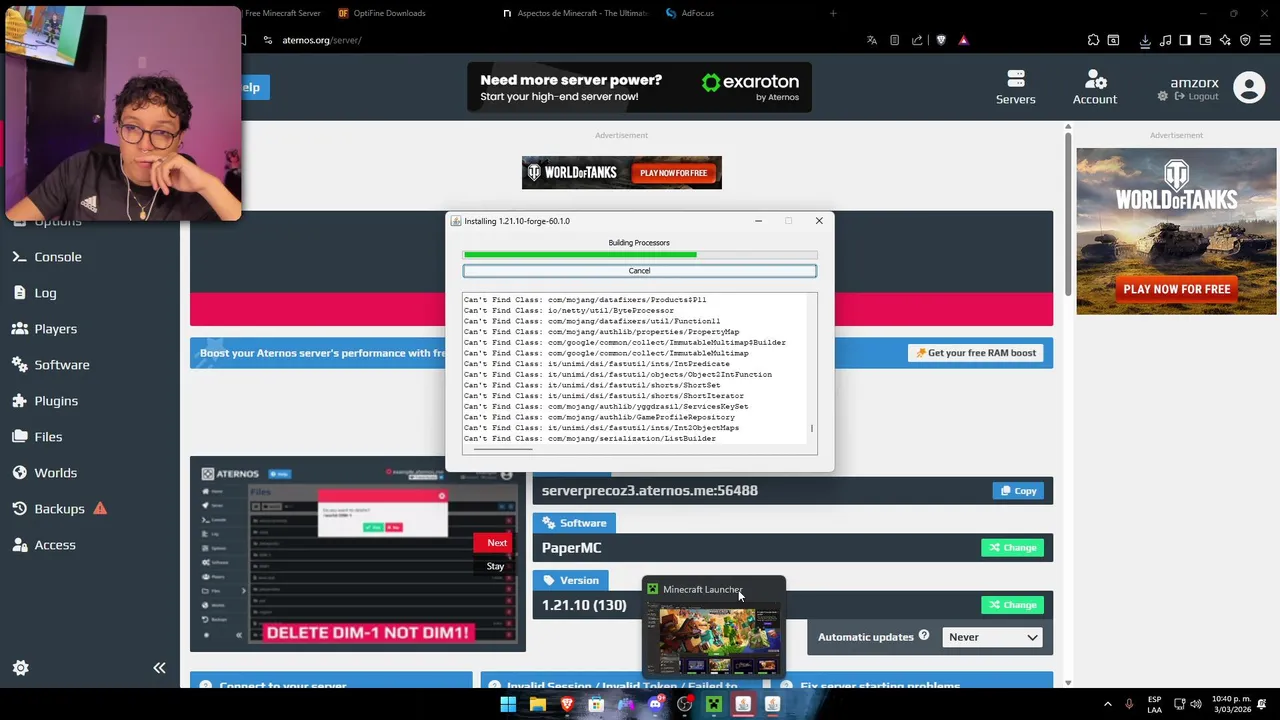Click the Logout link
Image resolution: width=1280 pixels, height=720 pixels.
(1196, 96)
